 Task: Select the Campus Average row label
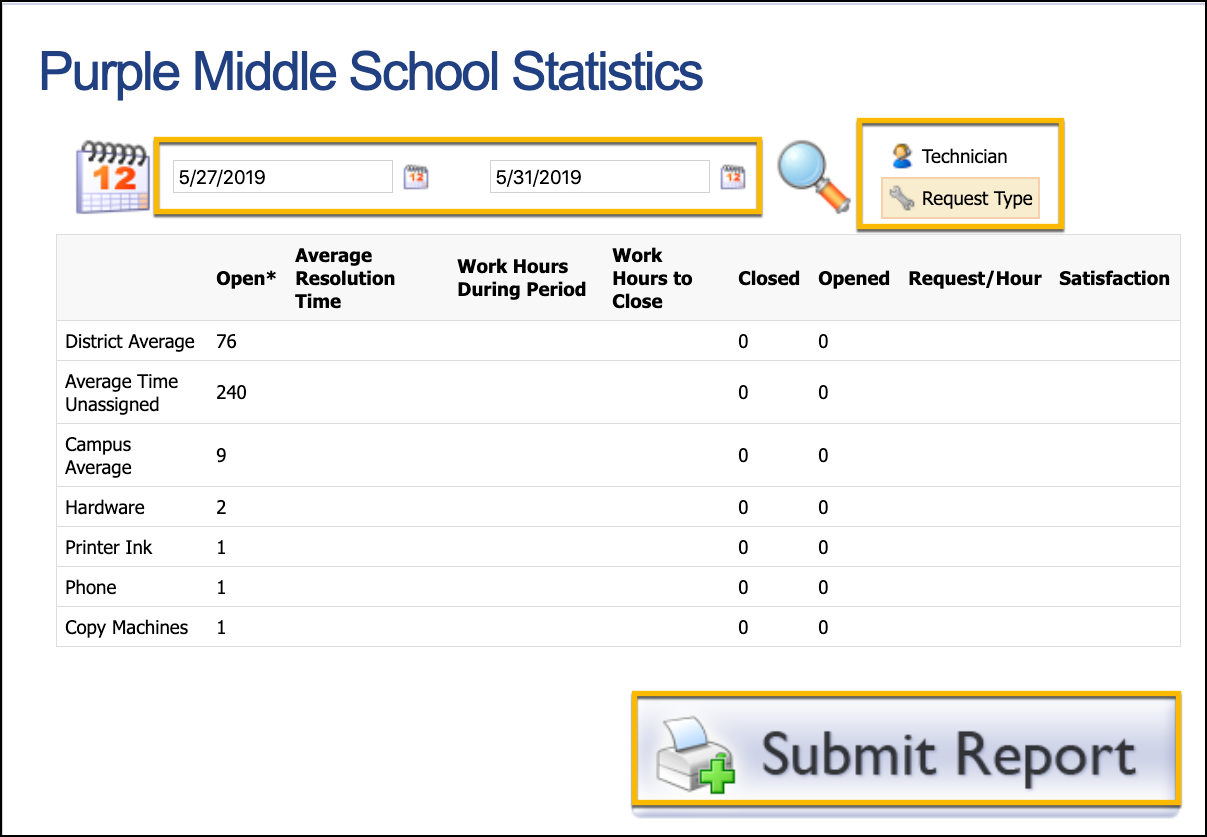99,455
